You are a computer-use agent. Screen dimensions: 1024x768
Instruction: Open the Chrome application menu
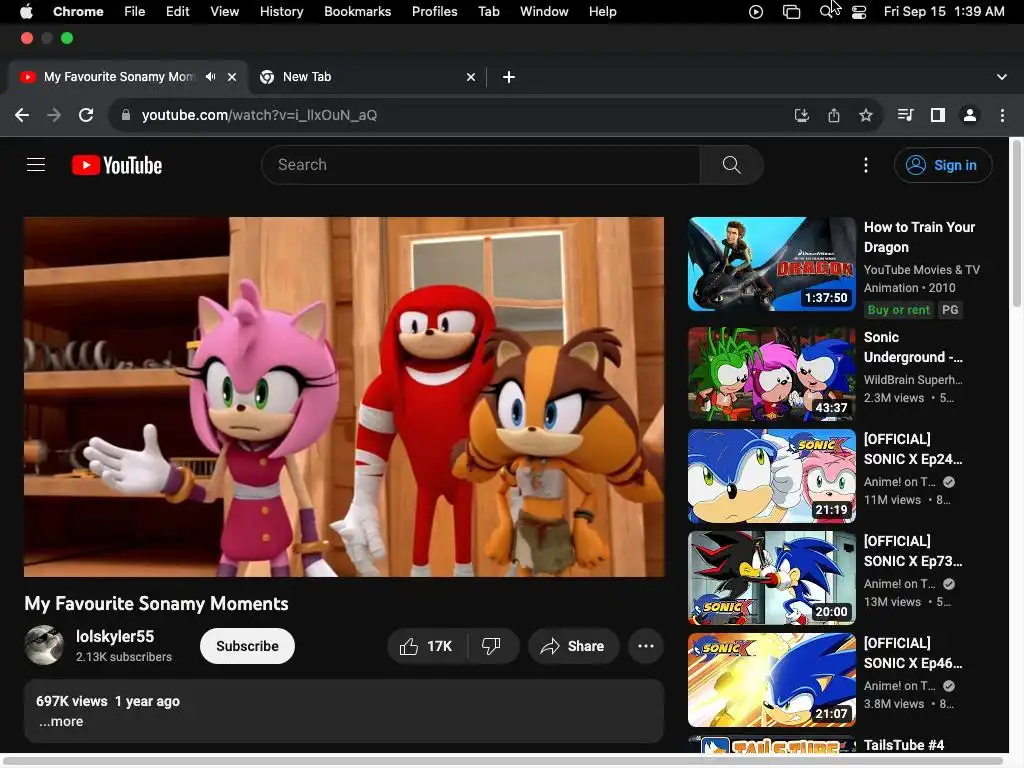(78, 12)
